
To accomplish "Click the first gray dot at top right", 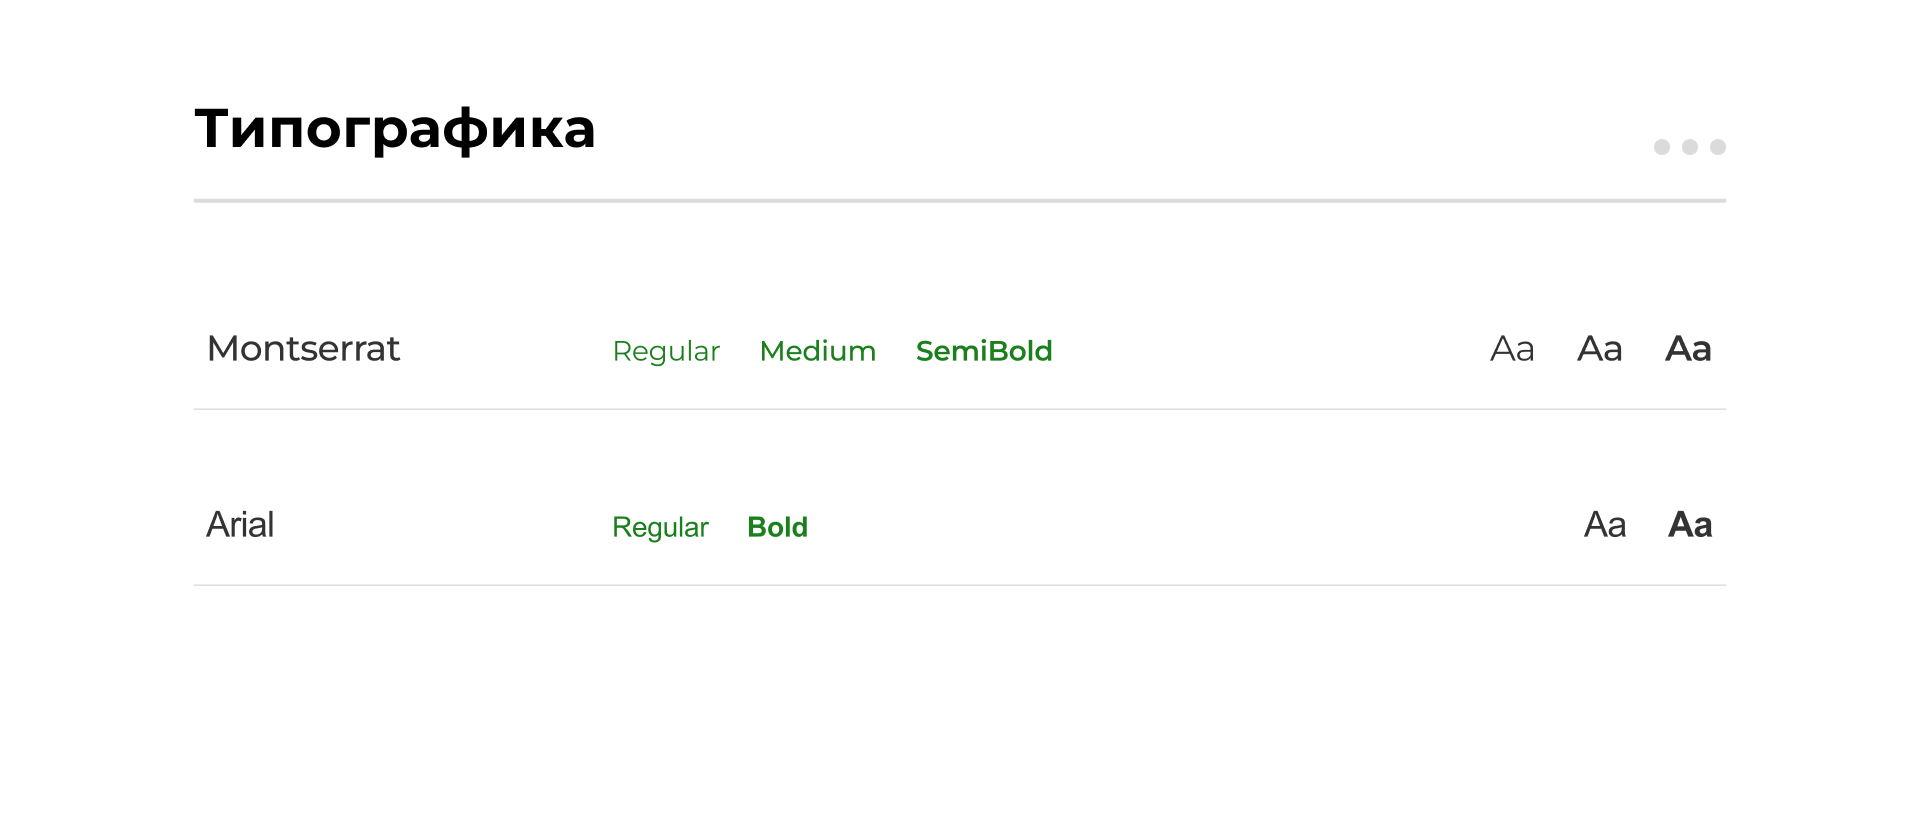I will click(1662, 147).
